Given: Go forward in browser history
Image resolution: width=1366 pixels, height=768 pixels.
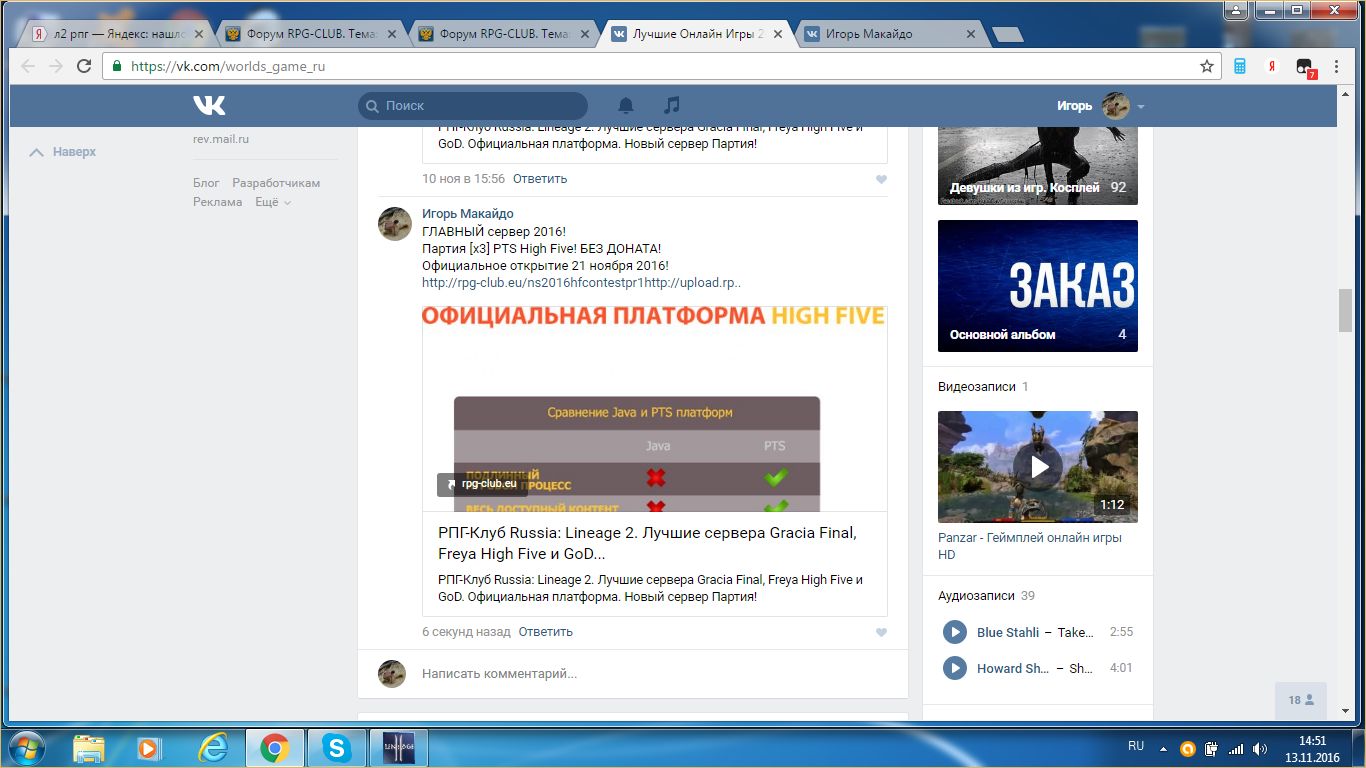Looking at the screenshot, I should 56,66.
